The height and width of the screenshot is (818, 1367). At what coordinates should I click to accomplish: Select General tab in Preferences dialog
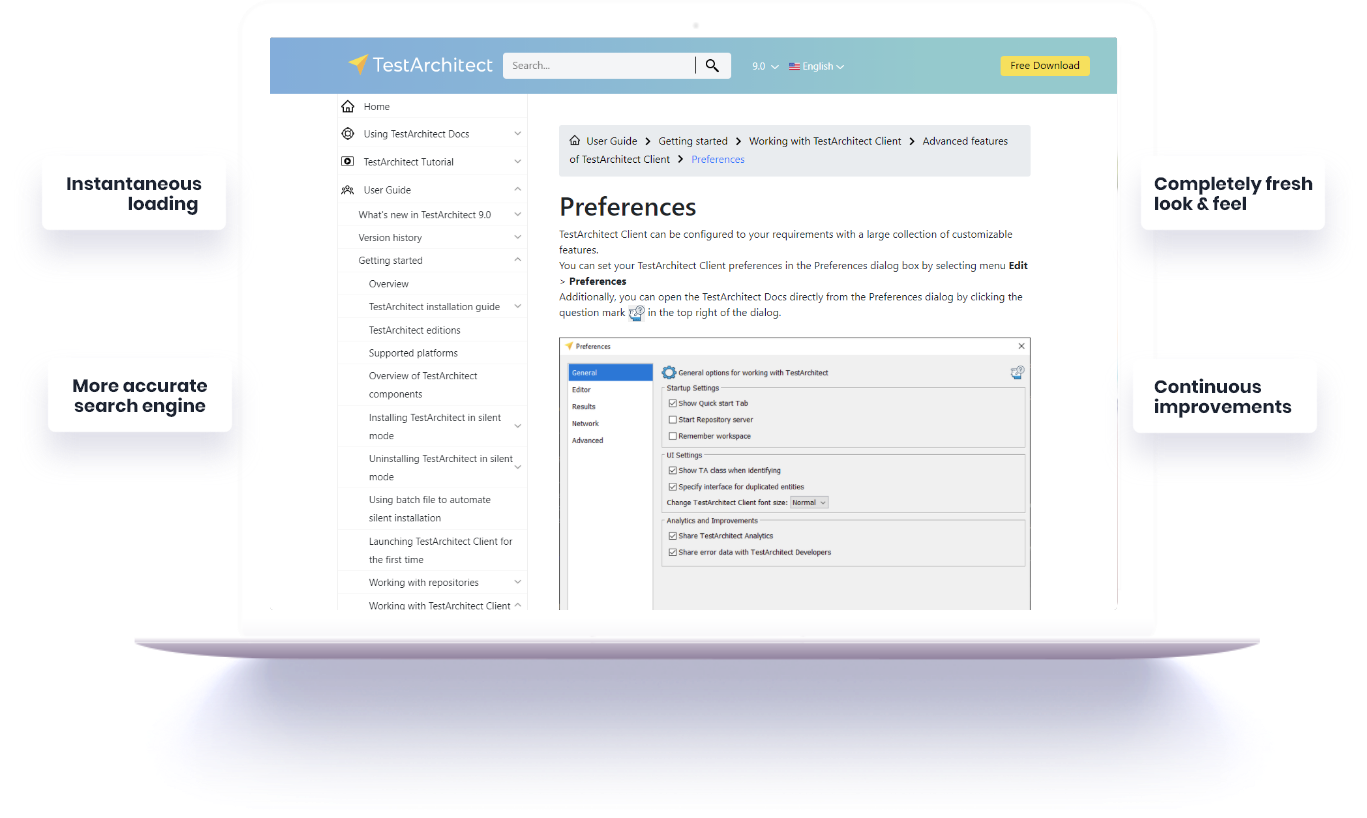pyautogui.click(x=609, y=373)
